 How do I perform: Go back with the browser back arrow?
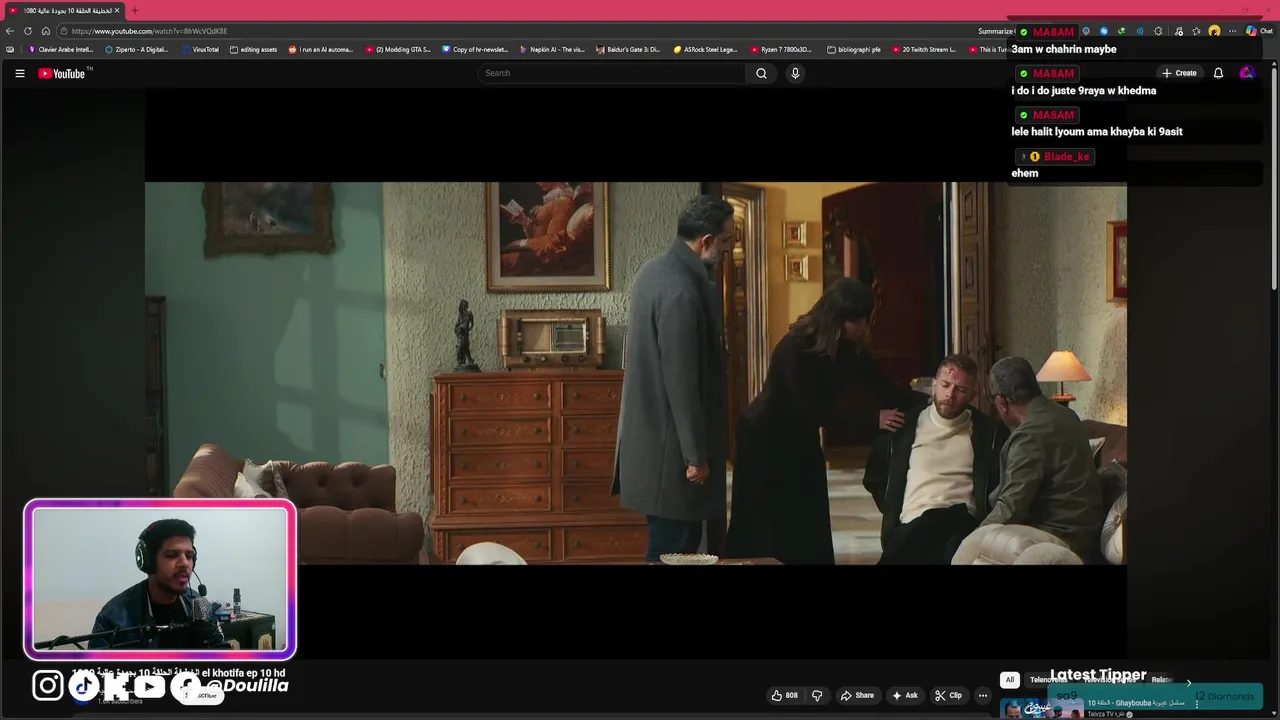coord(10,31)
